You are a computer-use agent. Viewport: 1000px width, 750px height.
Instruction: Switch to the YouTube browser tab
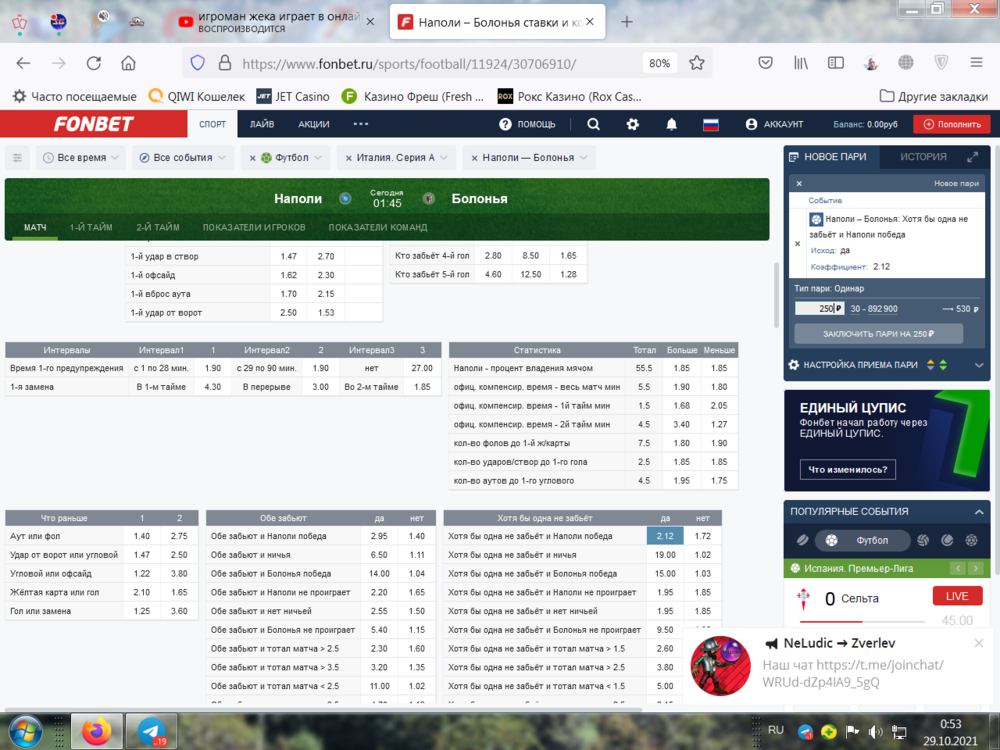tap(277, 22)
